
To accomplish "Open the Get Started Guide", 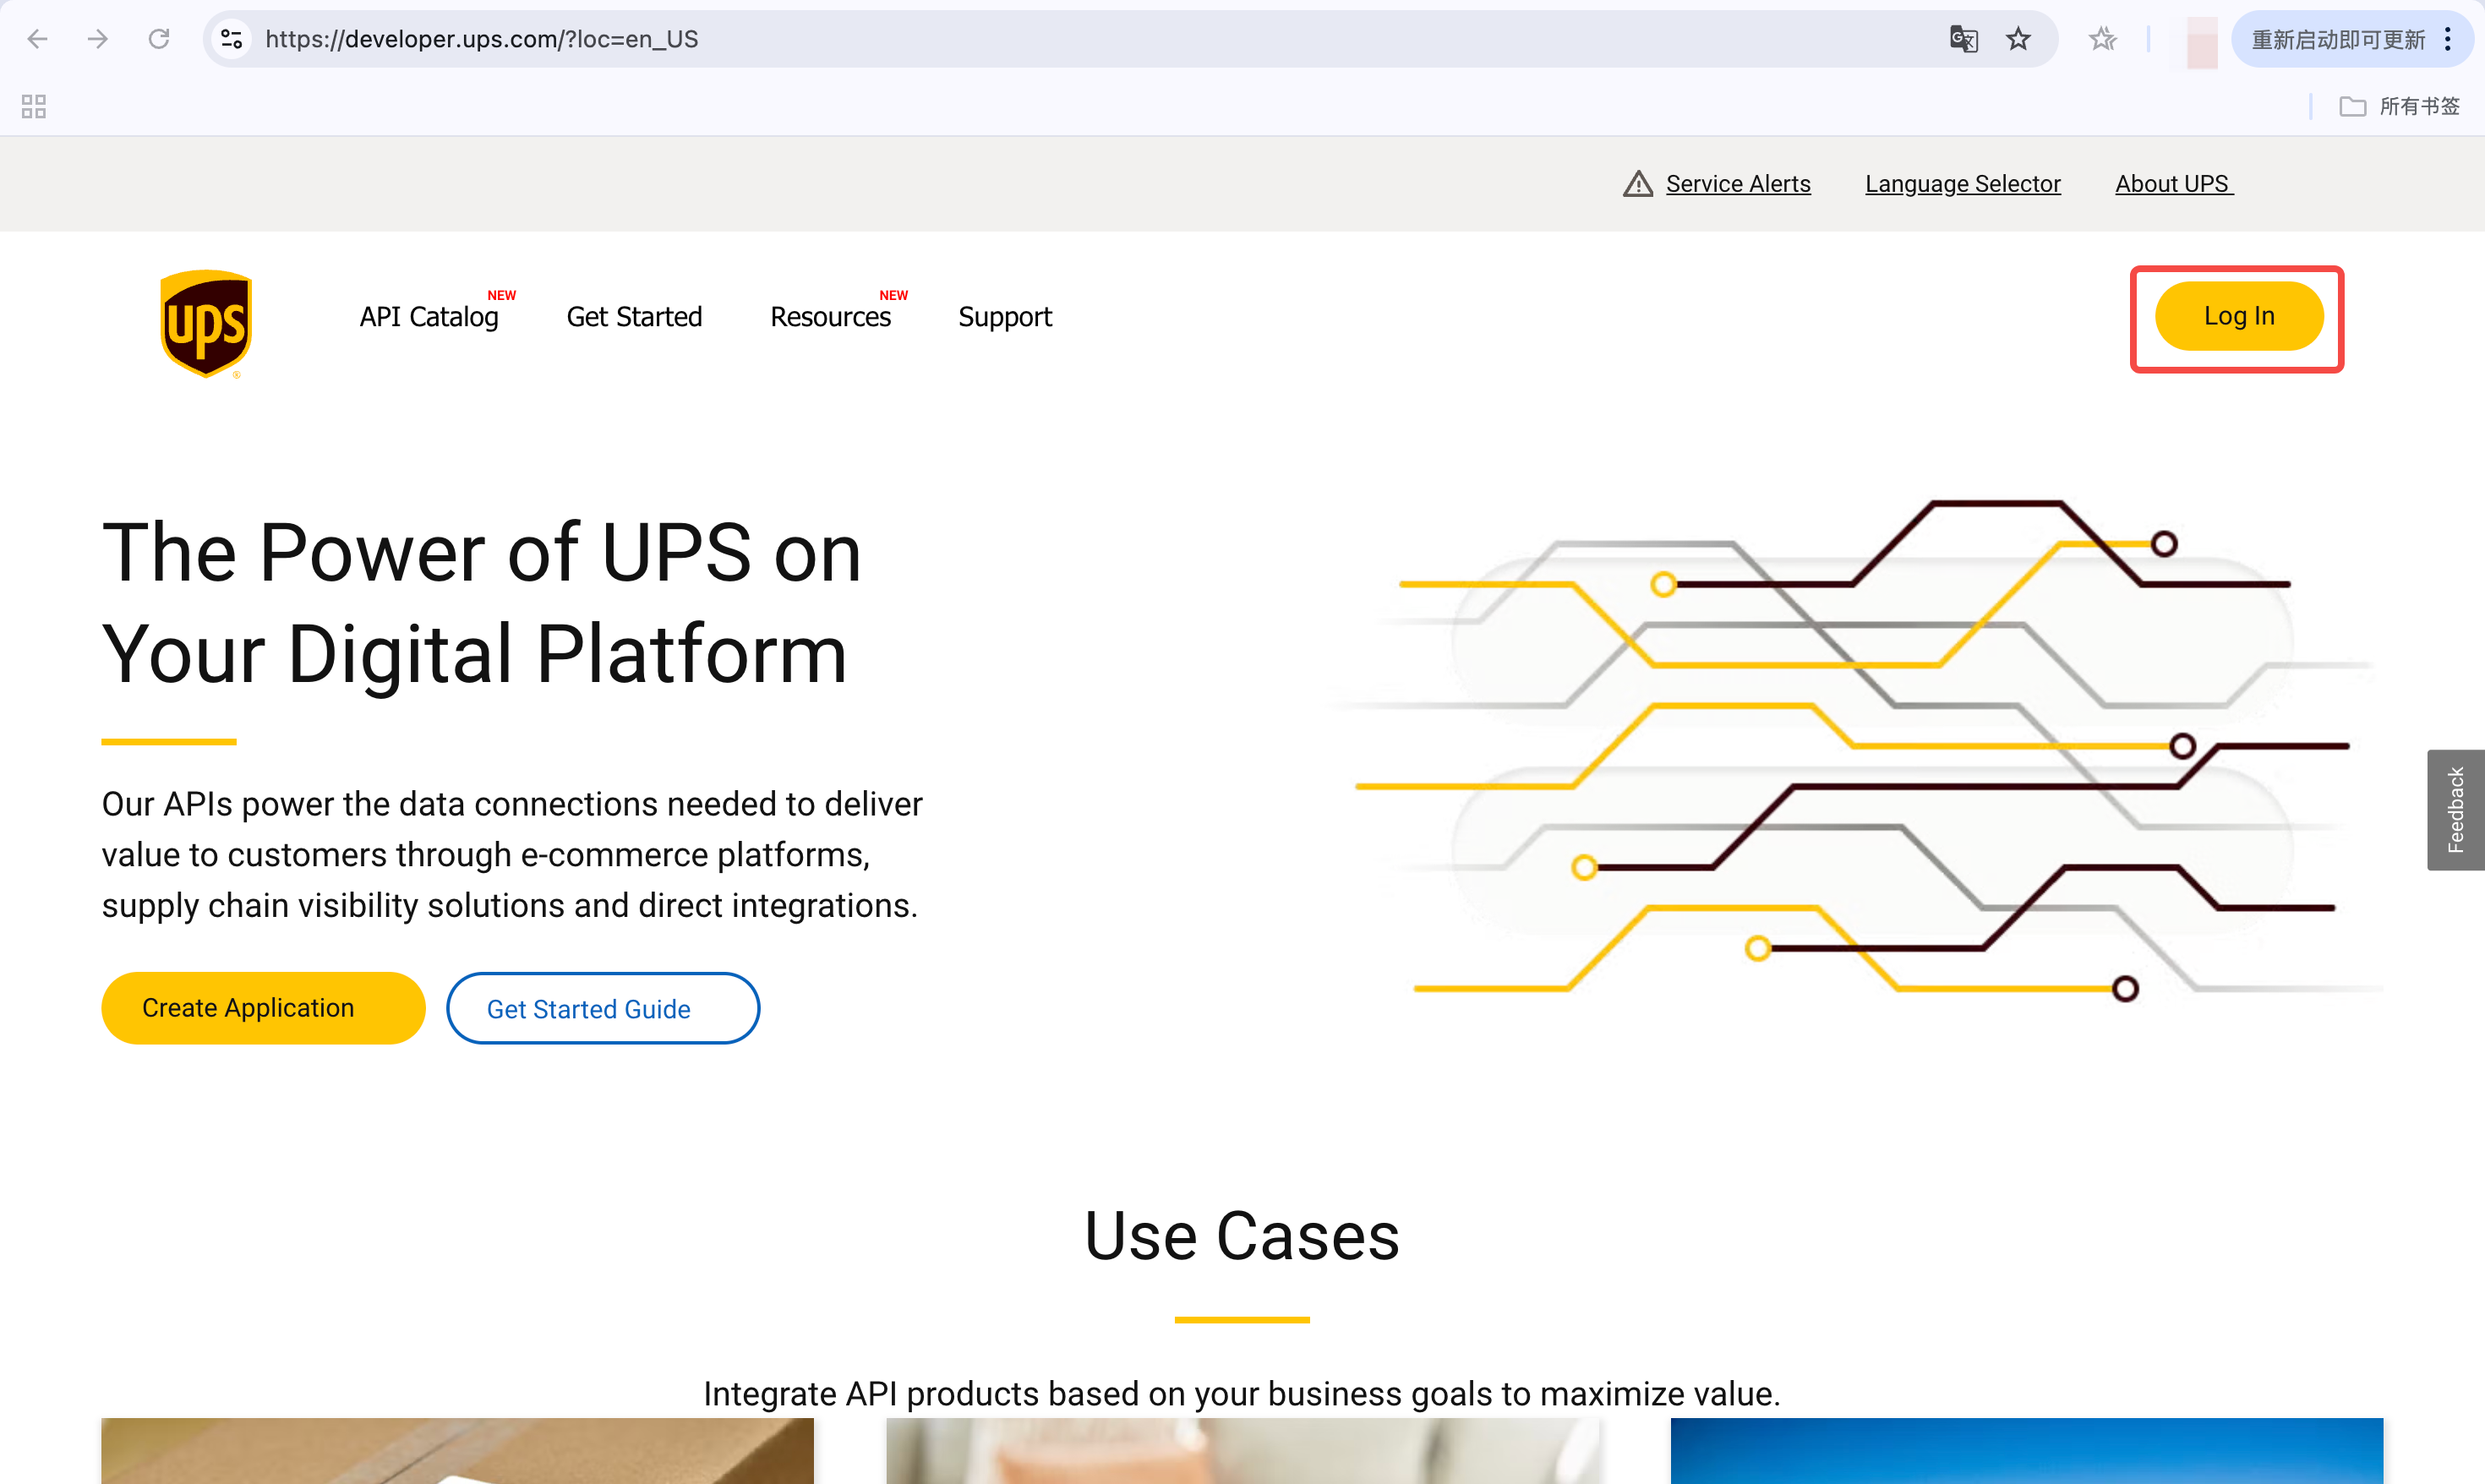I will 602,1008.
